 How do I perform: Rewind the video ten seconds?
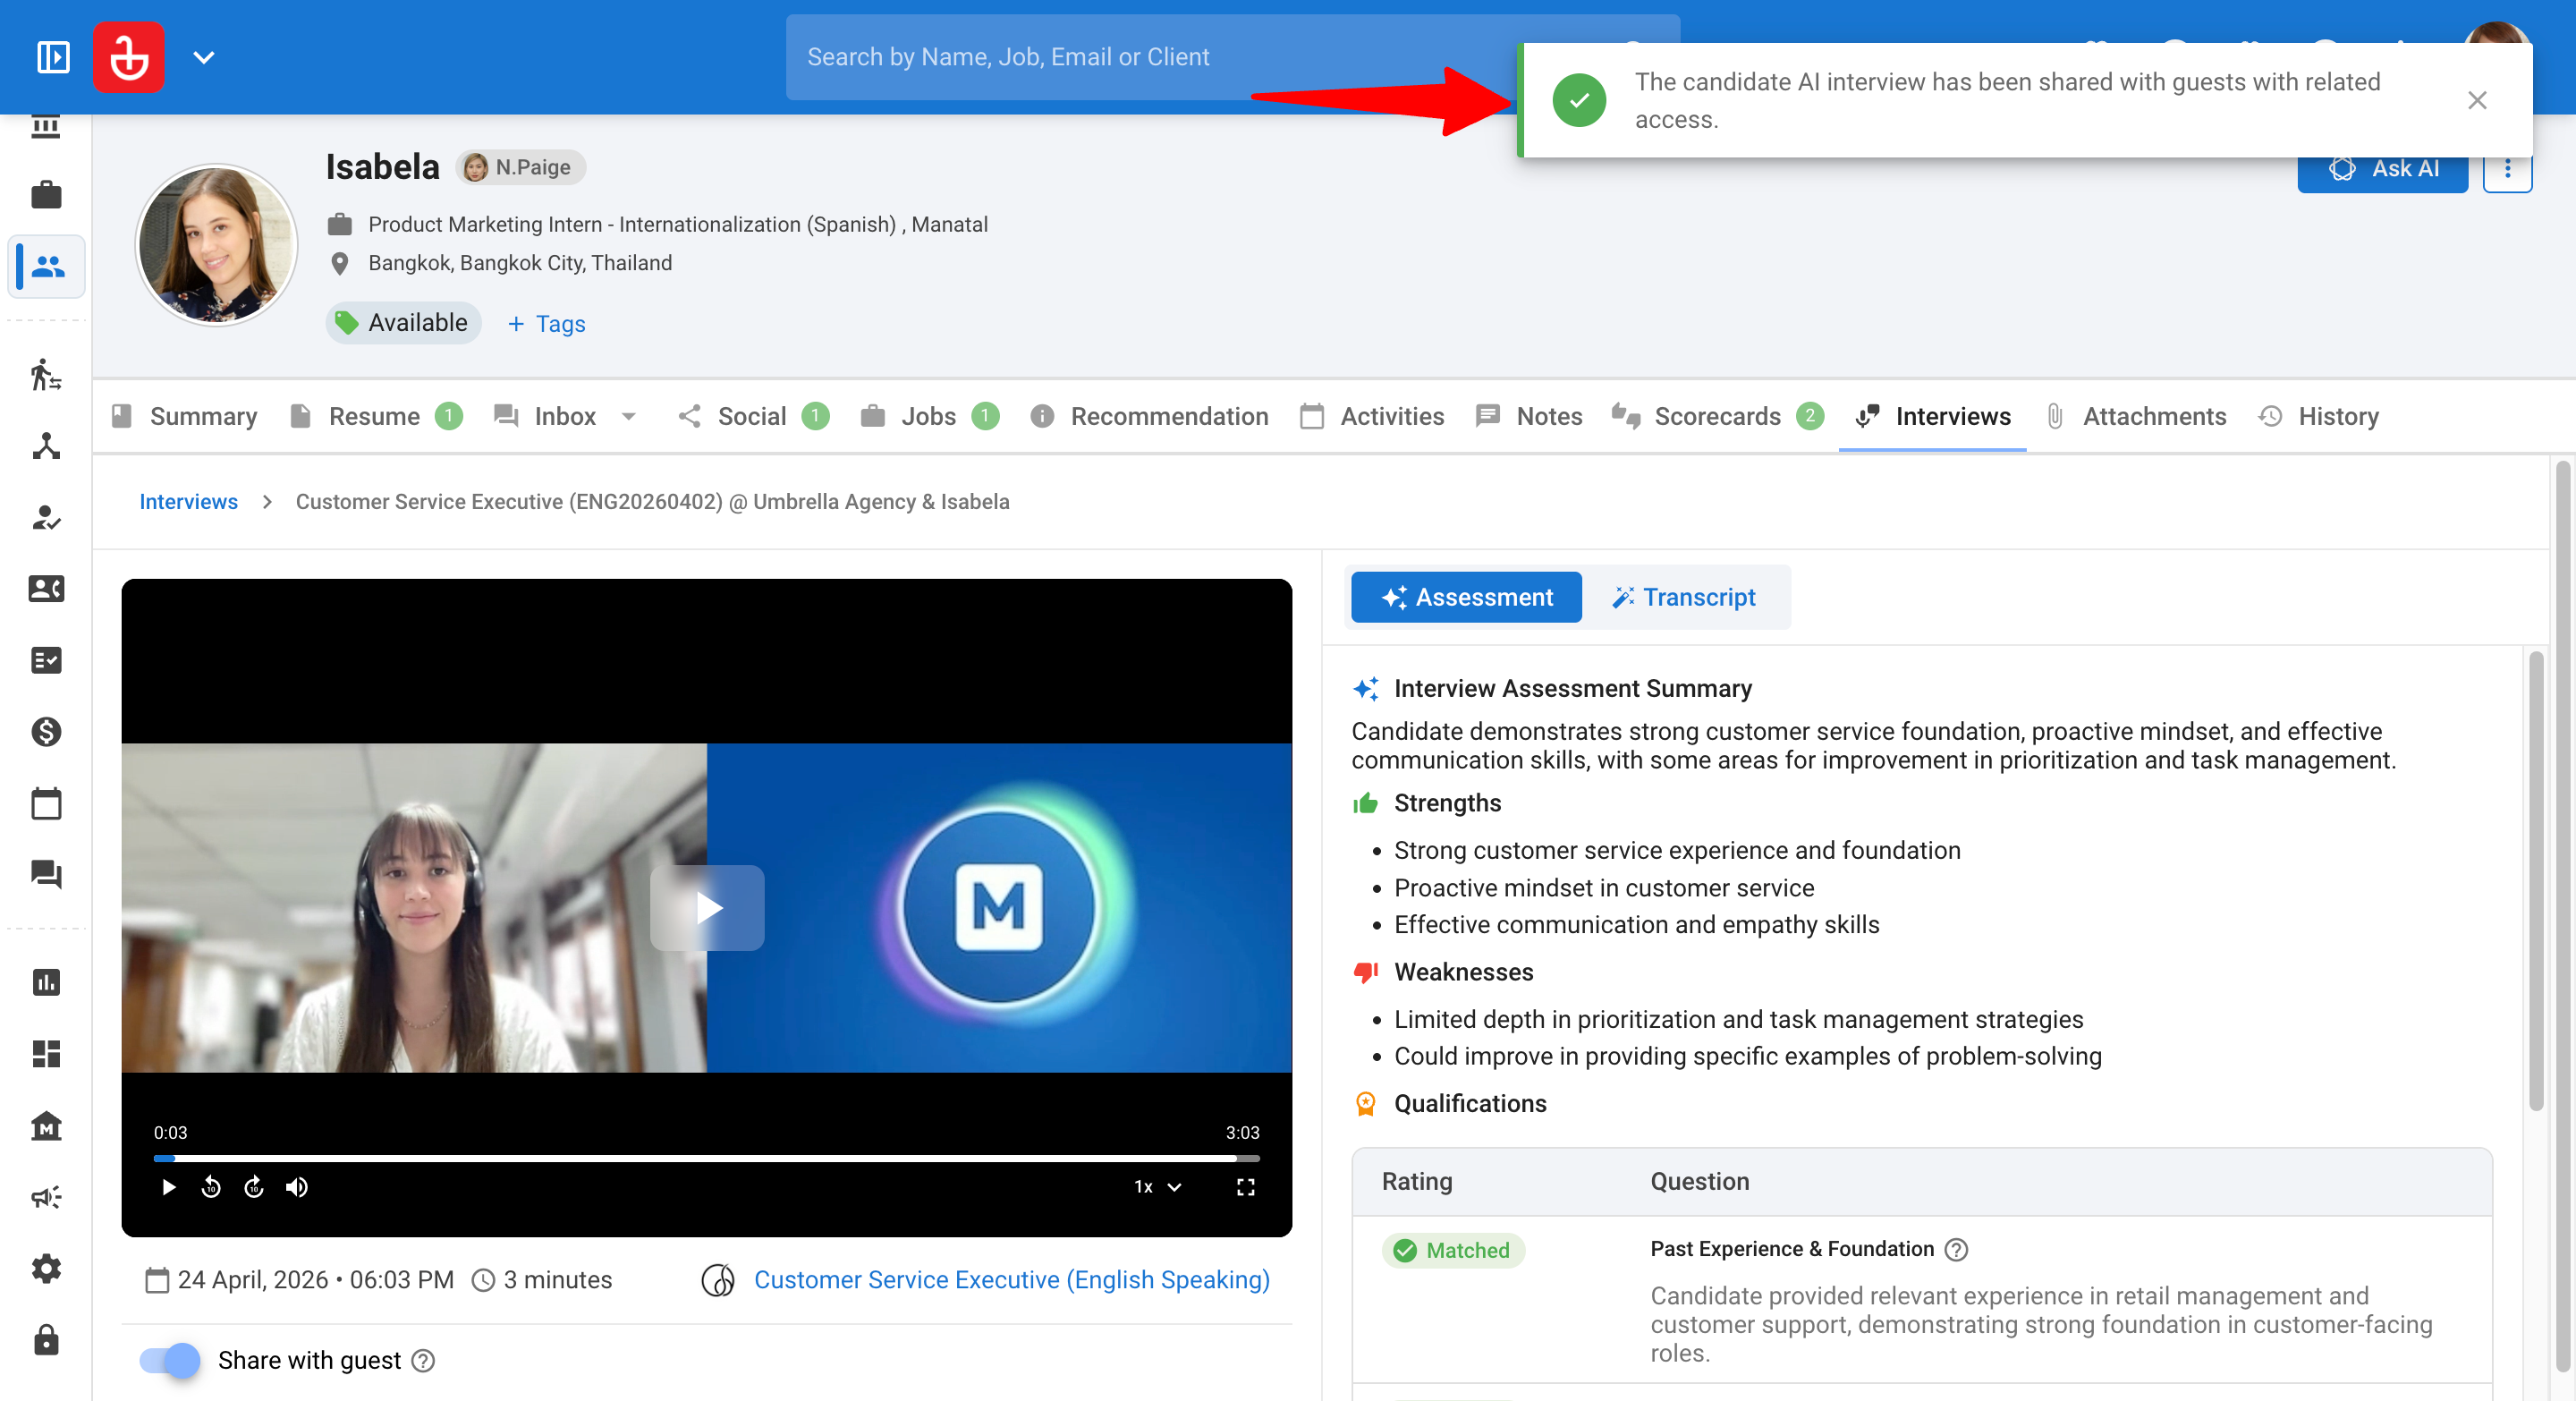(210, 1187)
